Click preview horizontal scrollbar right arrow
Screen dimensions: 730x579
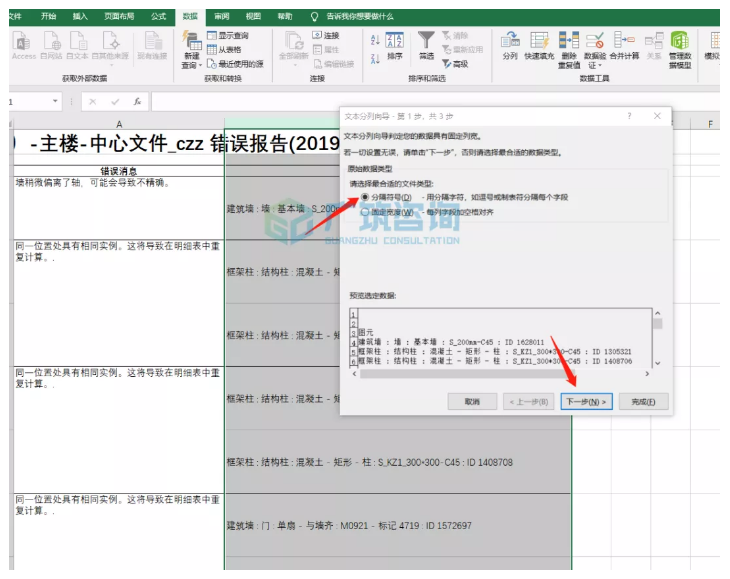pos(647,374)
